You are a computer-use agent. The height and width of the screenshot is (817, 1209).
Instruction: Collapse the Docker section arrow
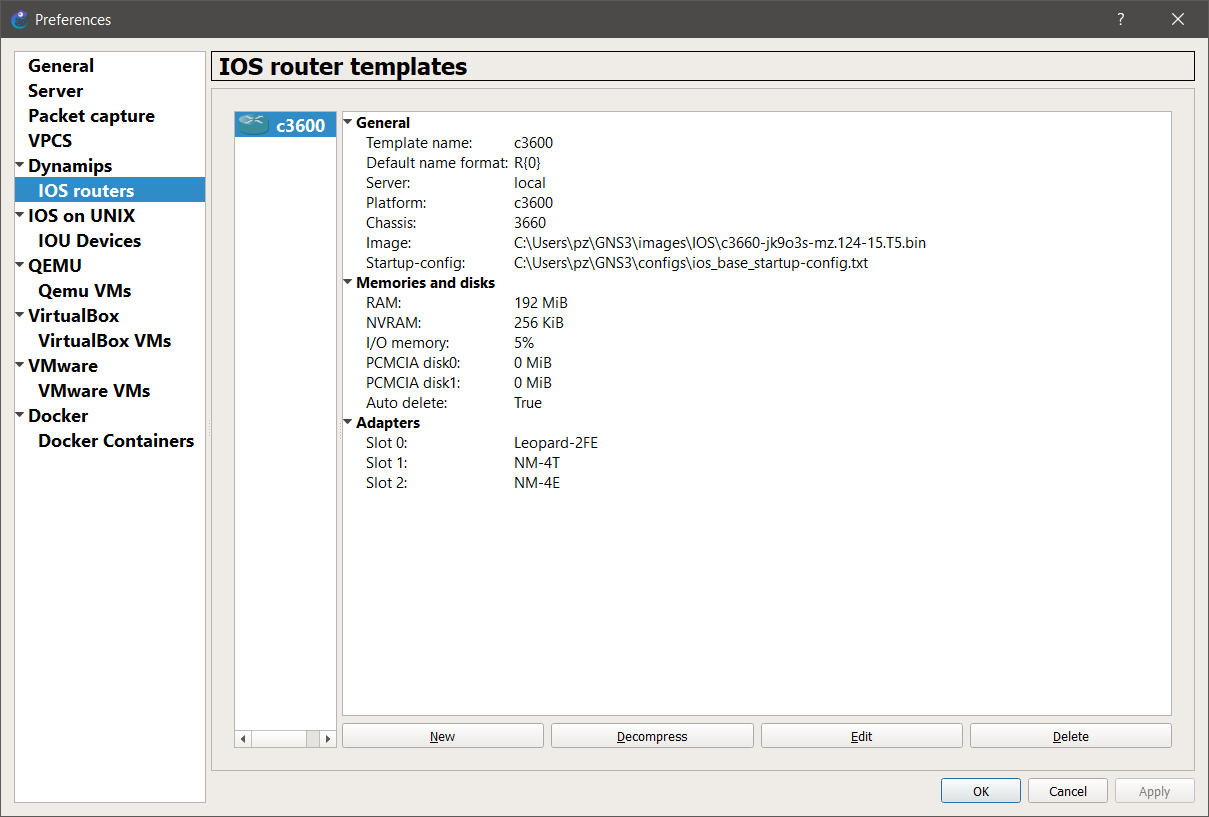[20, 415]
